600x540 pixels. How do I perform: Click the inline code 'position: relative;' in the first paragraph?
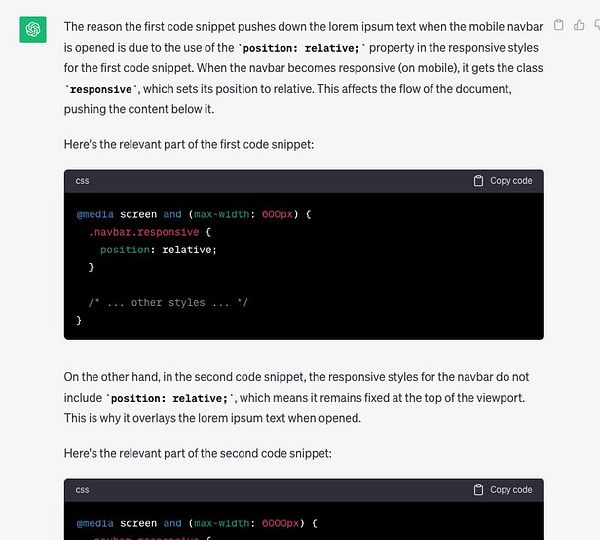coord(302,48)
